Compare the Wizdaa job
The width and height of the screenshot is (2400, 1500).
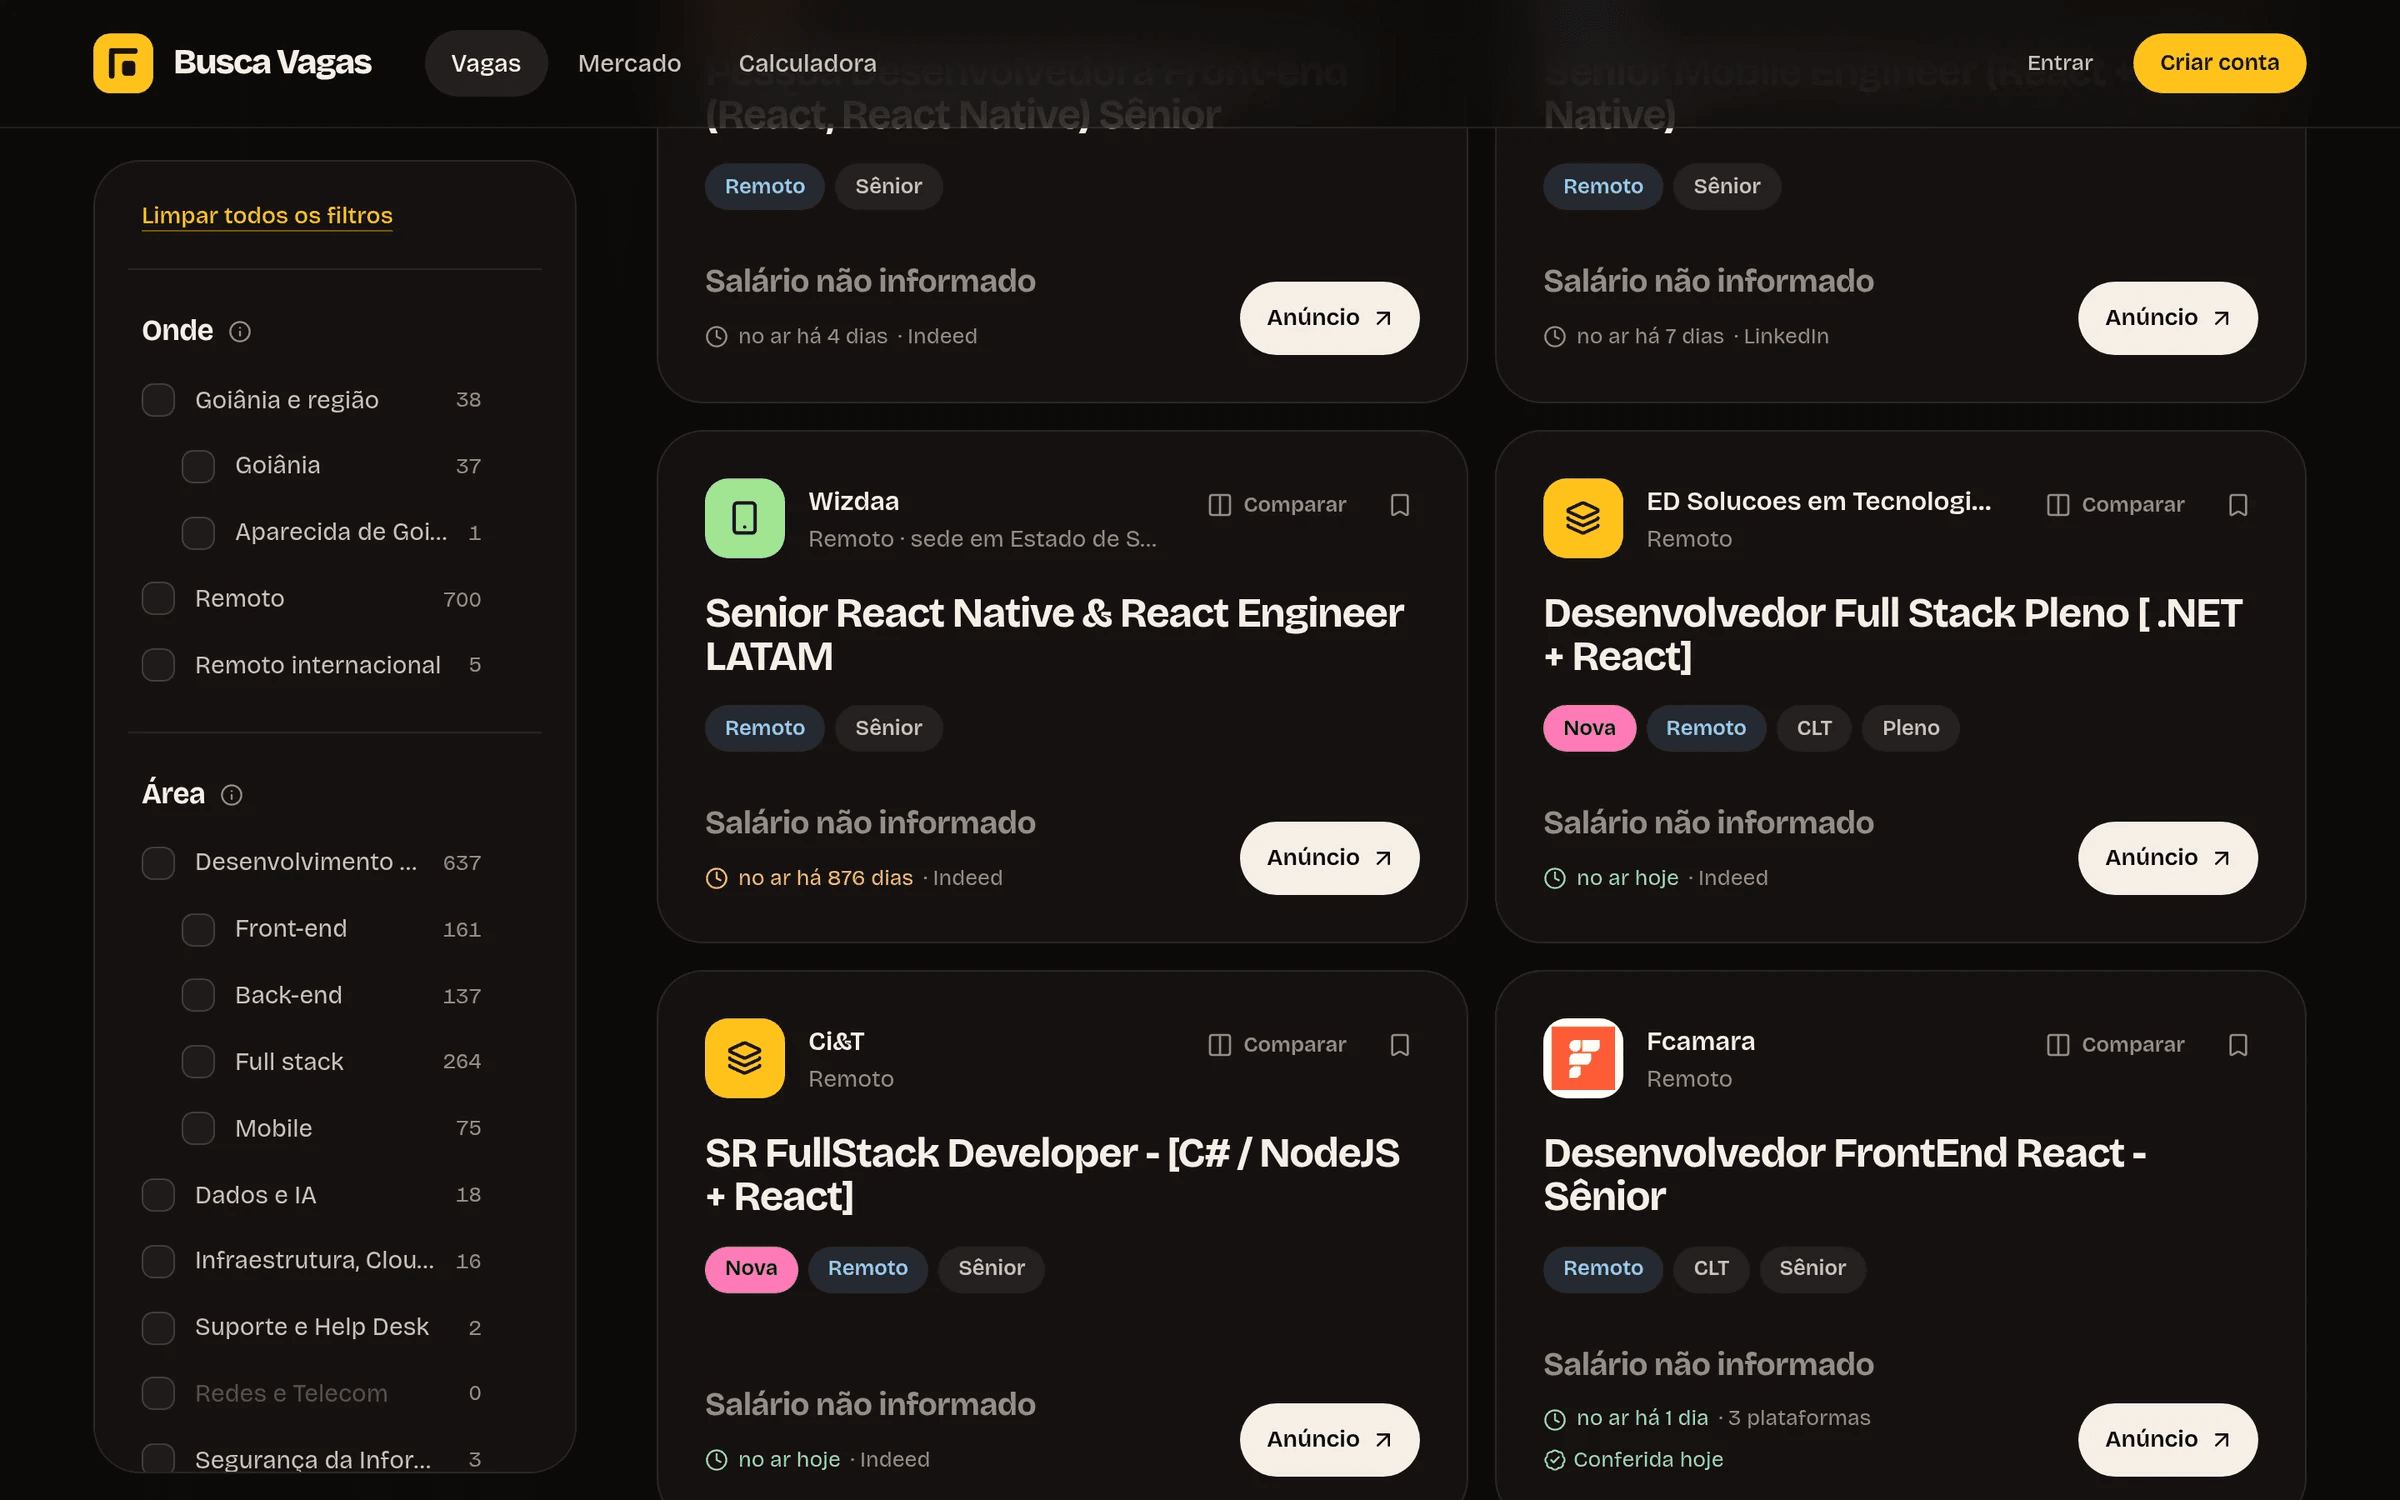1277,505
